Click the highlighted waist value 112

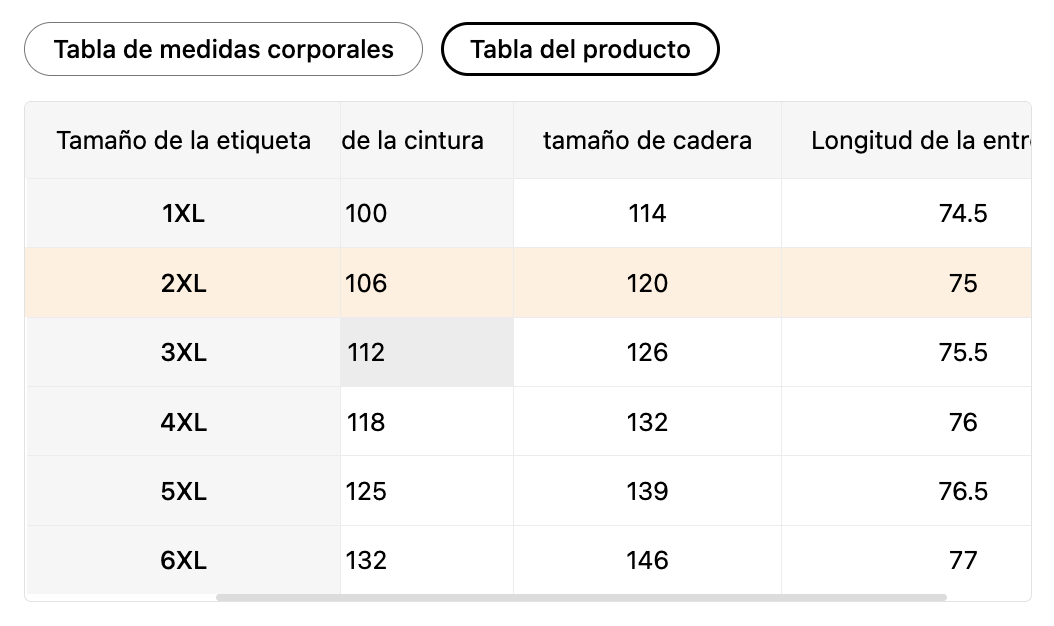coord(366,352)
